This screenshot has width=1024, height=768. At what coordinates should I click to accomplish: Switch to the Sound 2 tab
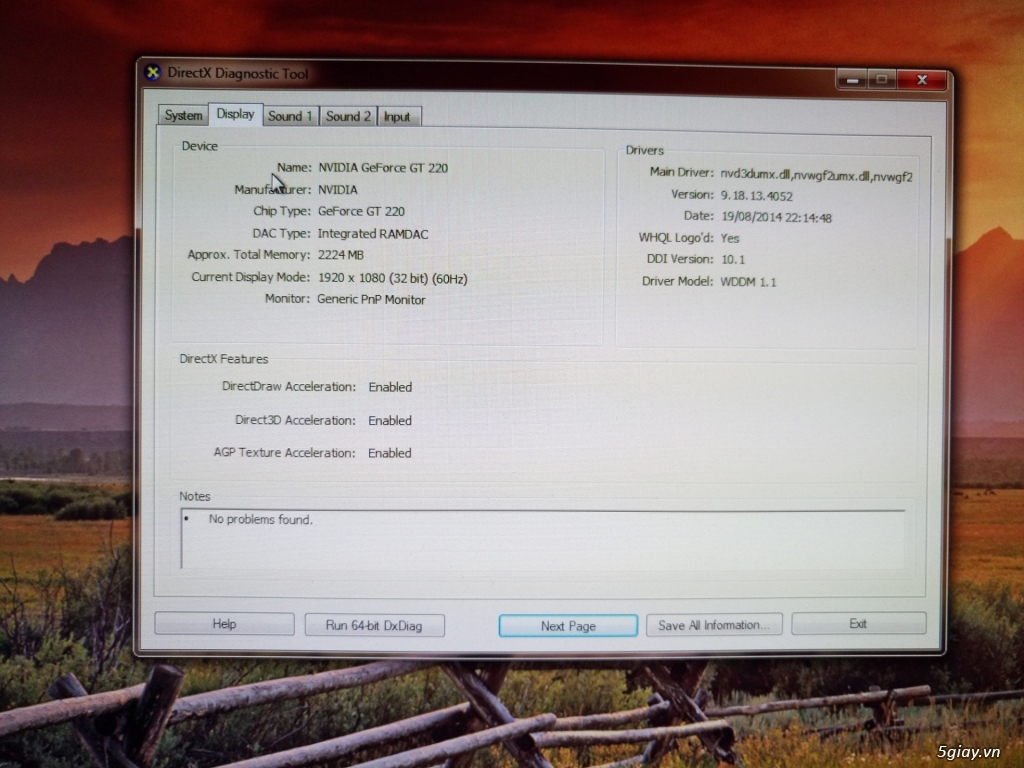[348, 116]
